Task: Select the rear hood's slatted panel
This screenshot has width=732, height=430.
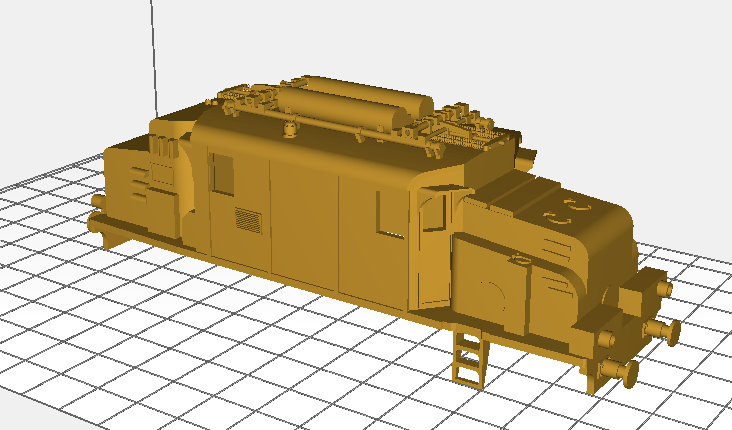Action: [142, 182]
